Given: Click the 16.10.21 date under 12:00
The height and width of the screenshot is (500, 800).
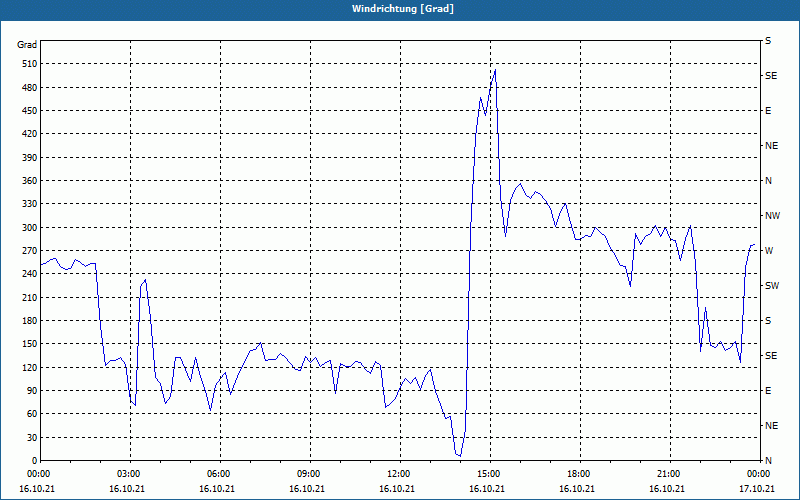Looking at the screenshot, I should tap(397, 489).
